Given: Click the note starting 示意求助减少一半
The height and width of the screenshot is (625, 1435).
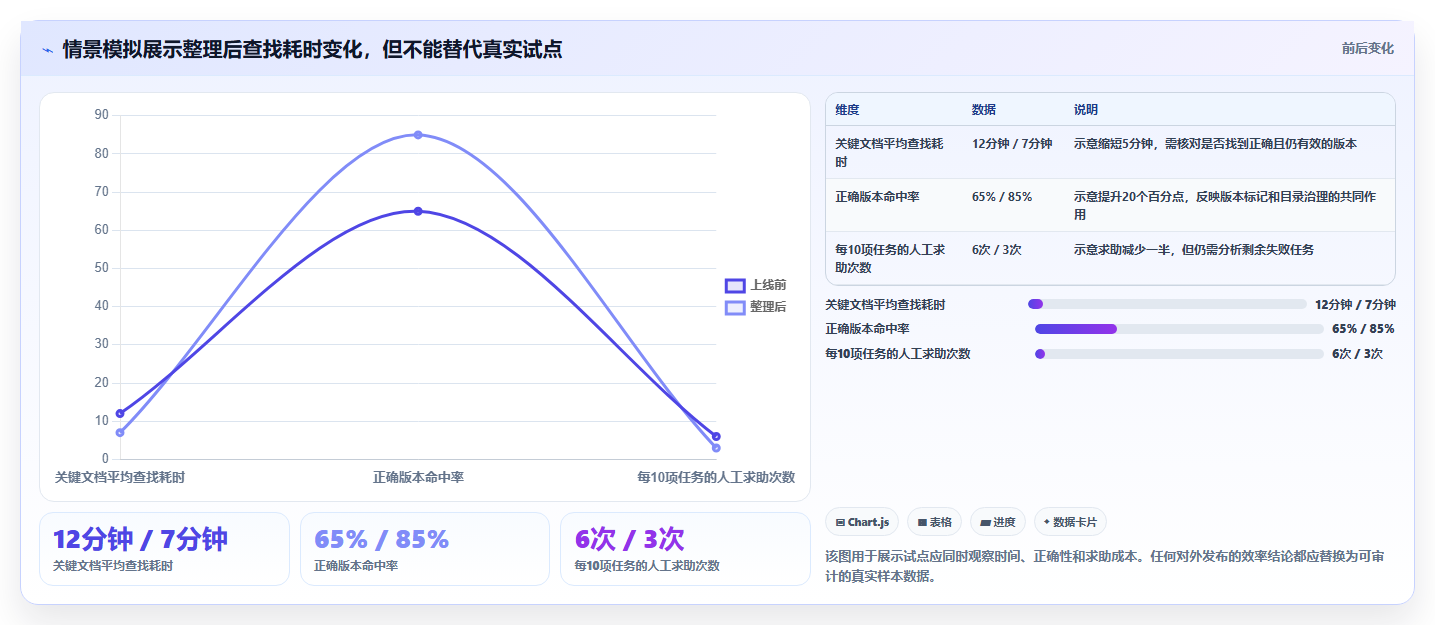Looking at the screenshot, I should point(1194,250).
